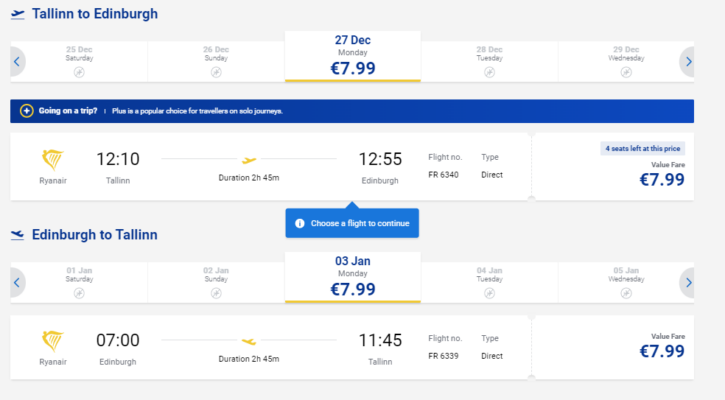Select the 27 Dec Monday date tab
The height and width of the screenshot is (400, 725).
pos(353,56)
